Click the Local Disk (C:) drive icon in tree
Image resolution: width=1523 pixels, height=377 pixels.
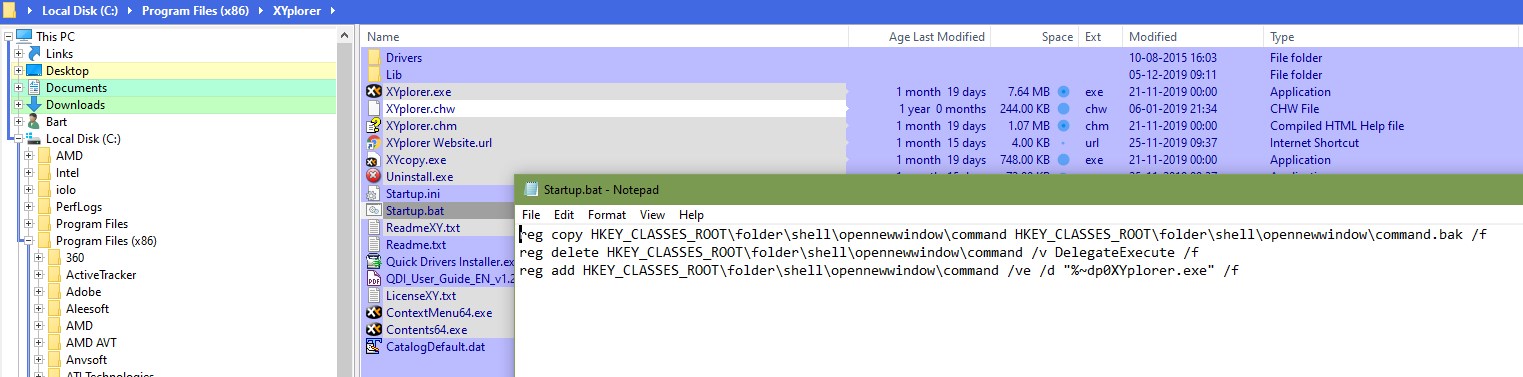click(x=34, y=138)
